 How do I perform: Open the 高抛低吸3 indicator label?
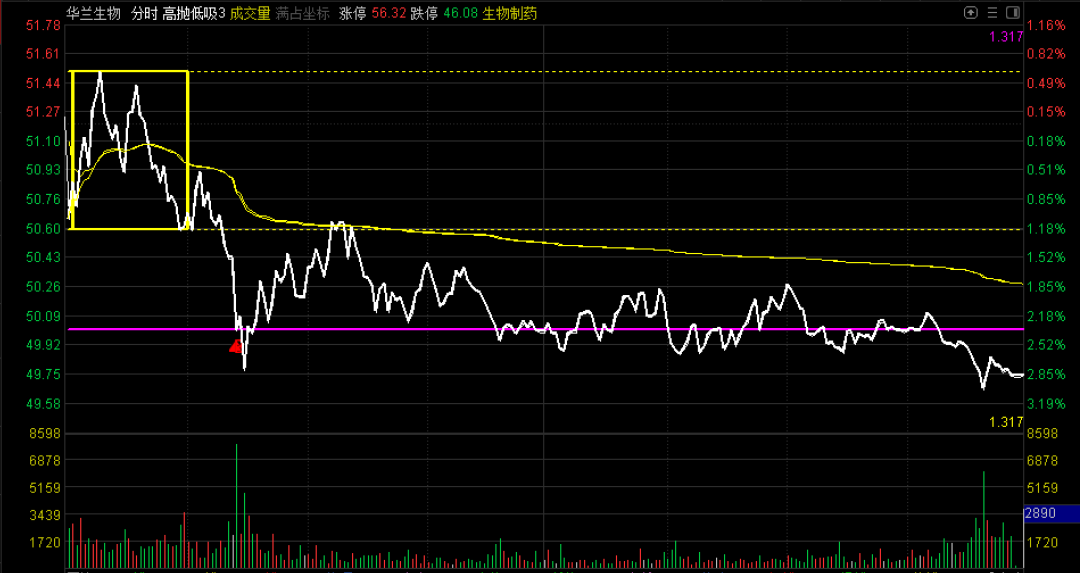pyautogui.click(x=194, y=13)
